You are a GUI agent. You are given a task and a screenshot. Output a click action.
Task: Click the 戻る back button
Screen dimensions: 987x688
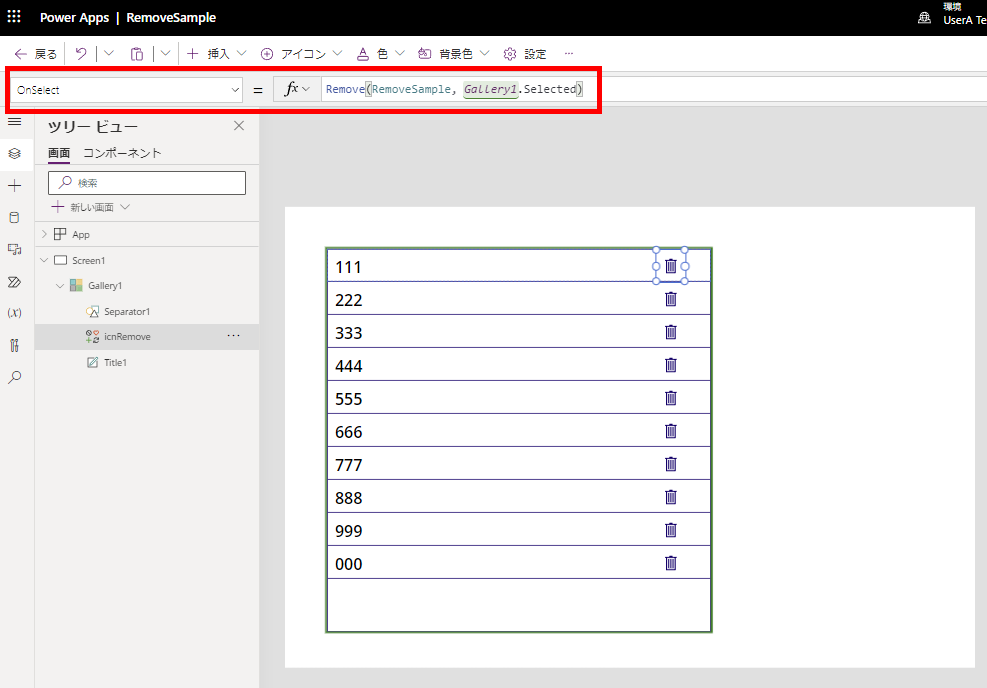click(x=36, y=54)
